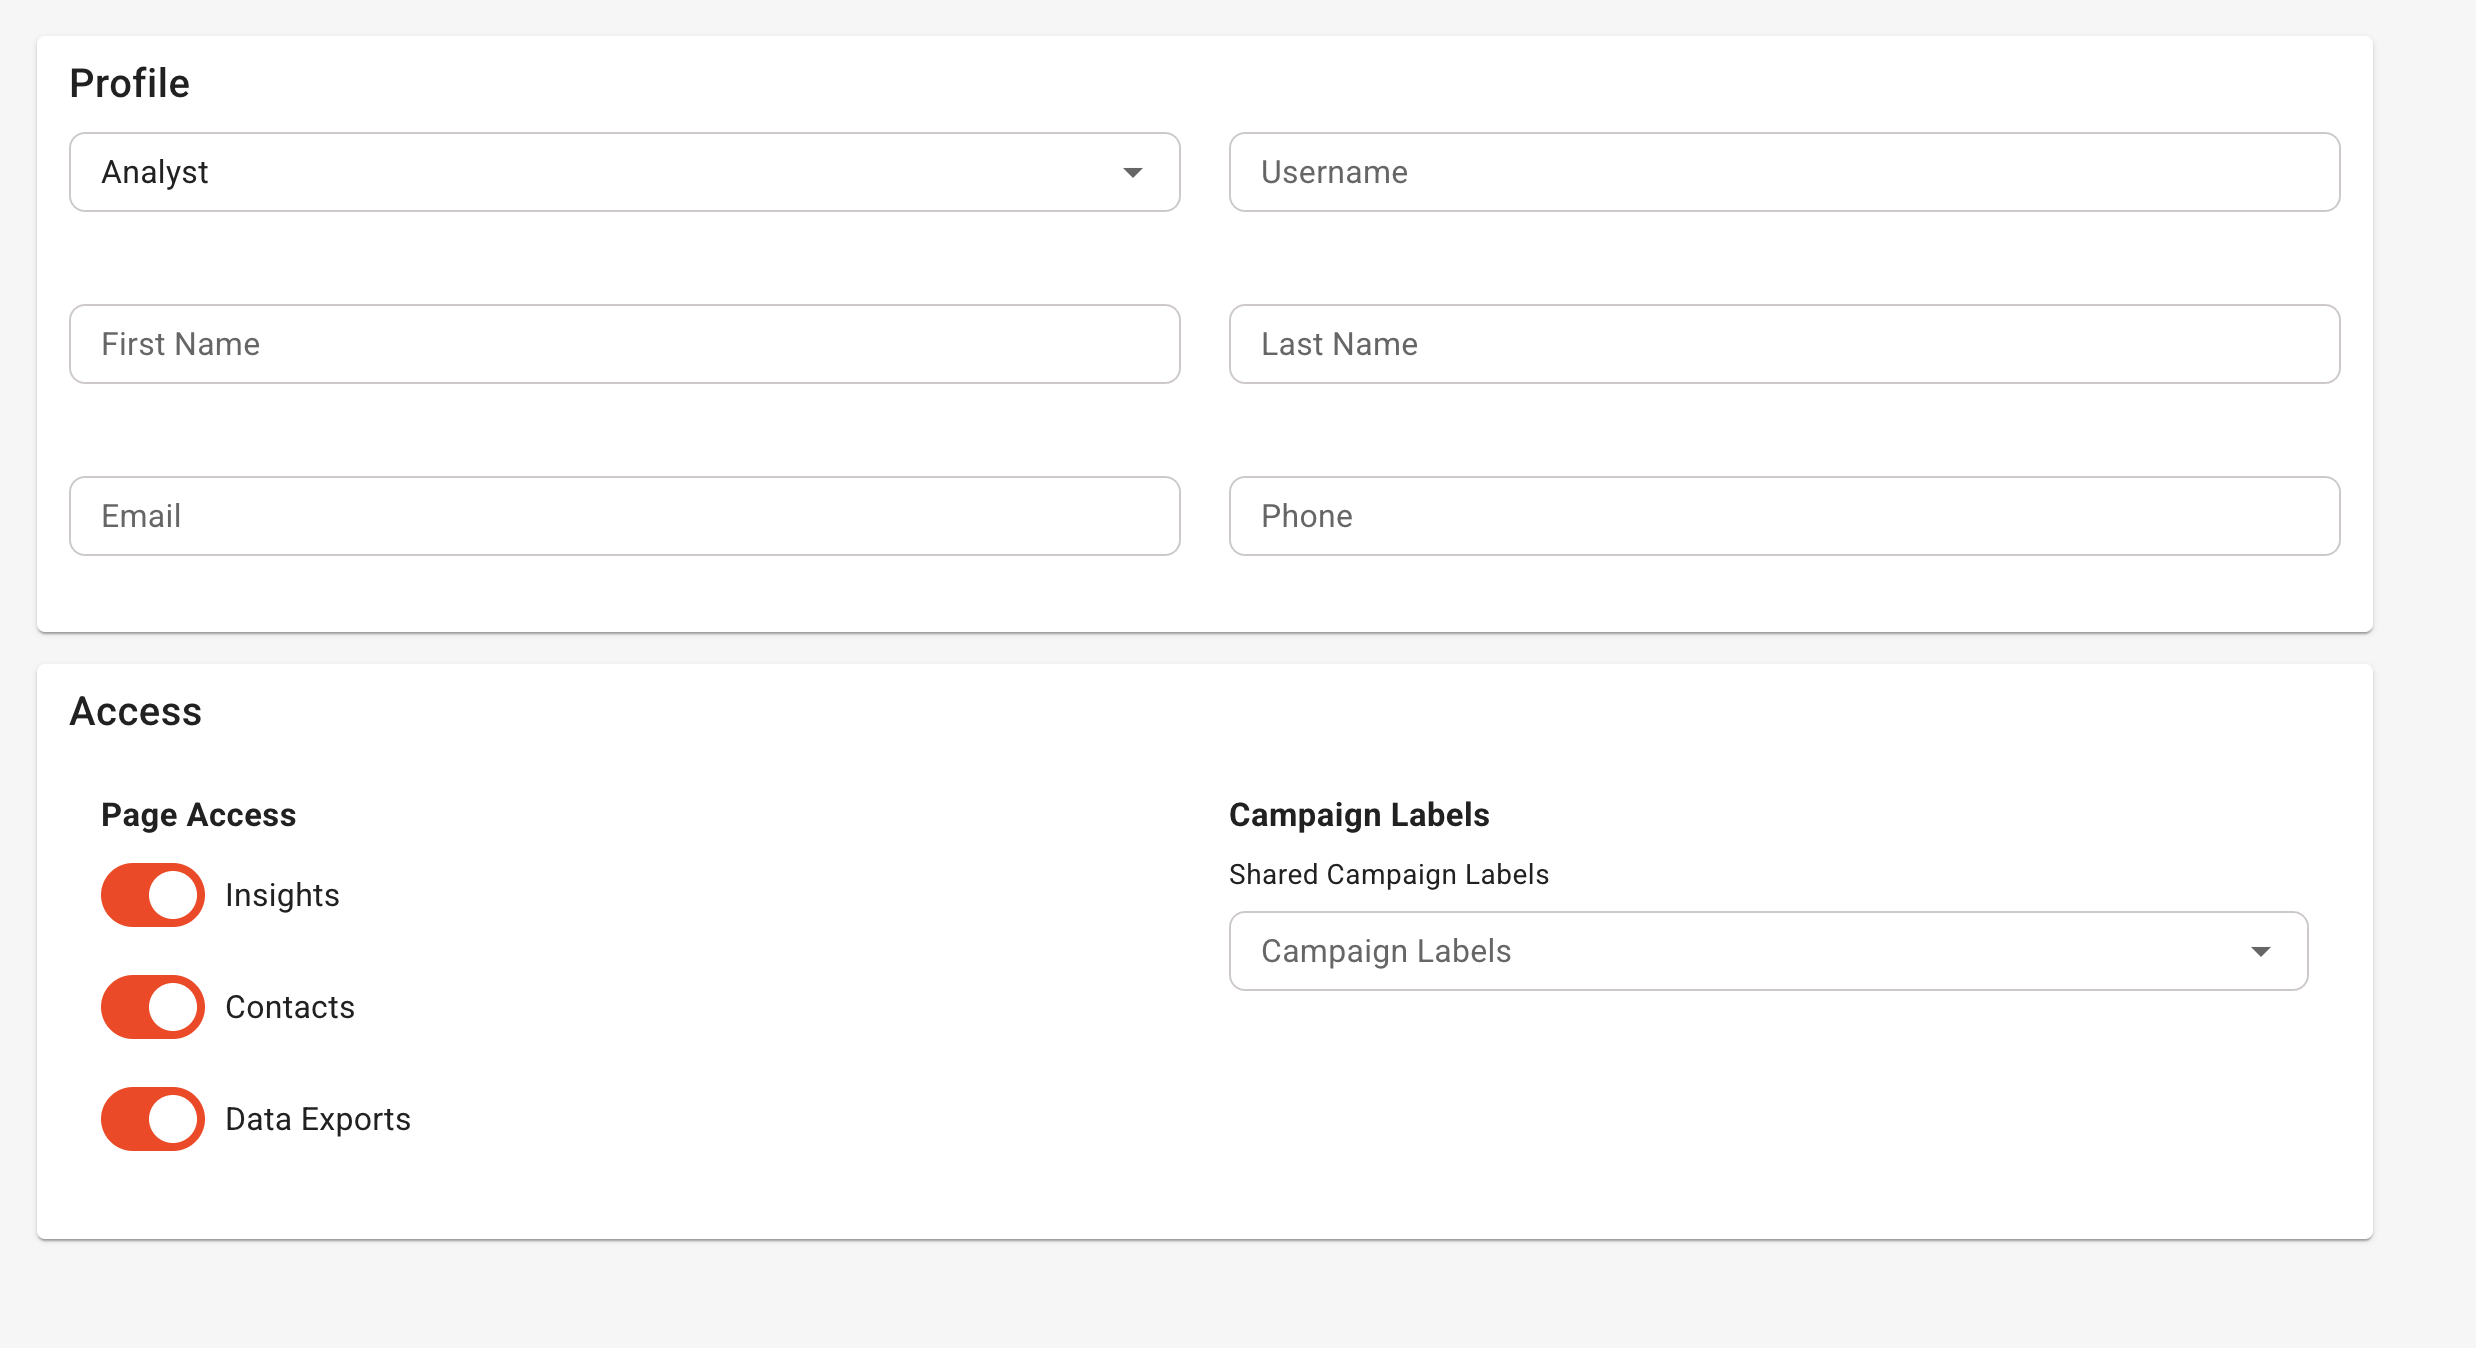Screen dimensions: 2476x1348
Task: Click the Profile section heading
Action: [x=129, y=83]
